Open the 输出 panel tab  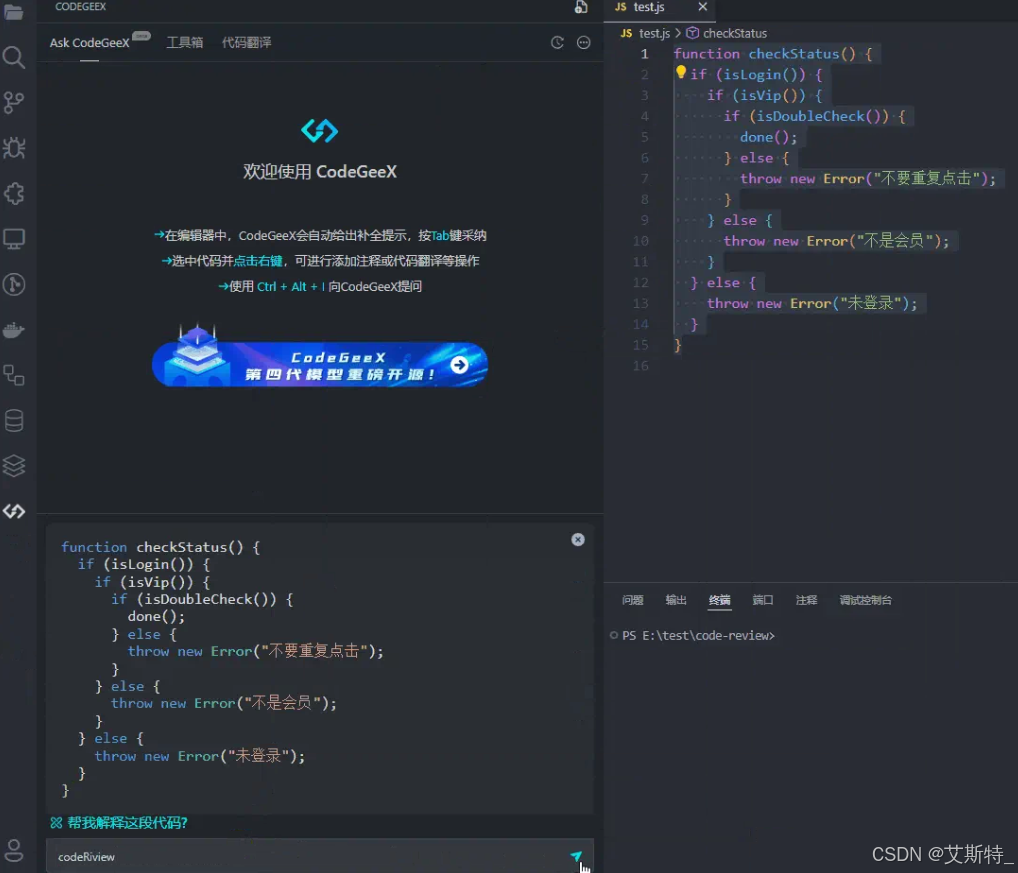(x=676, y=600)
